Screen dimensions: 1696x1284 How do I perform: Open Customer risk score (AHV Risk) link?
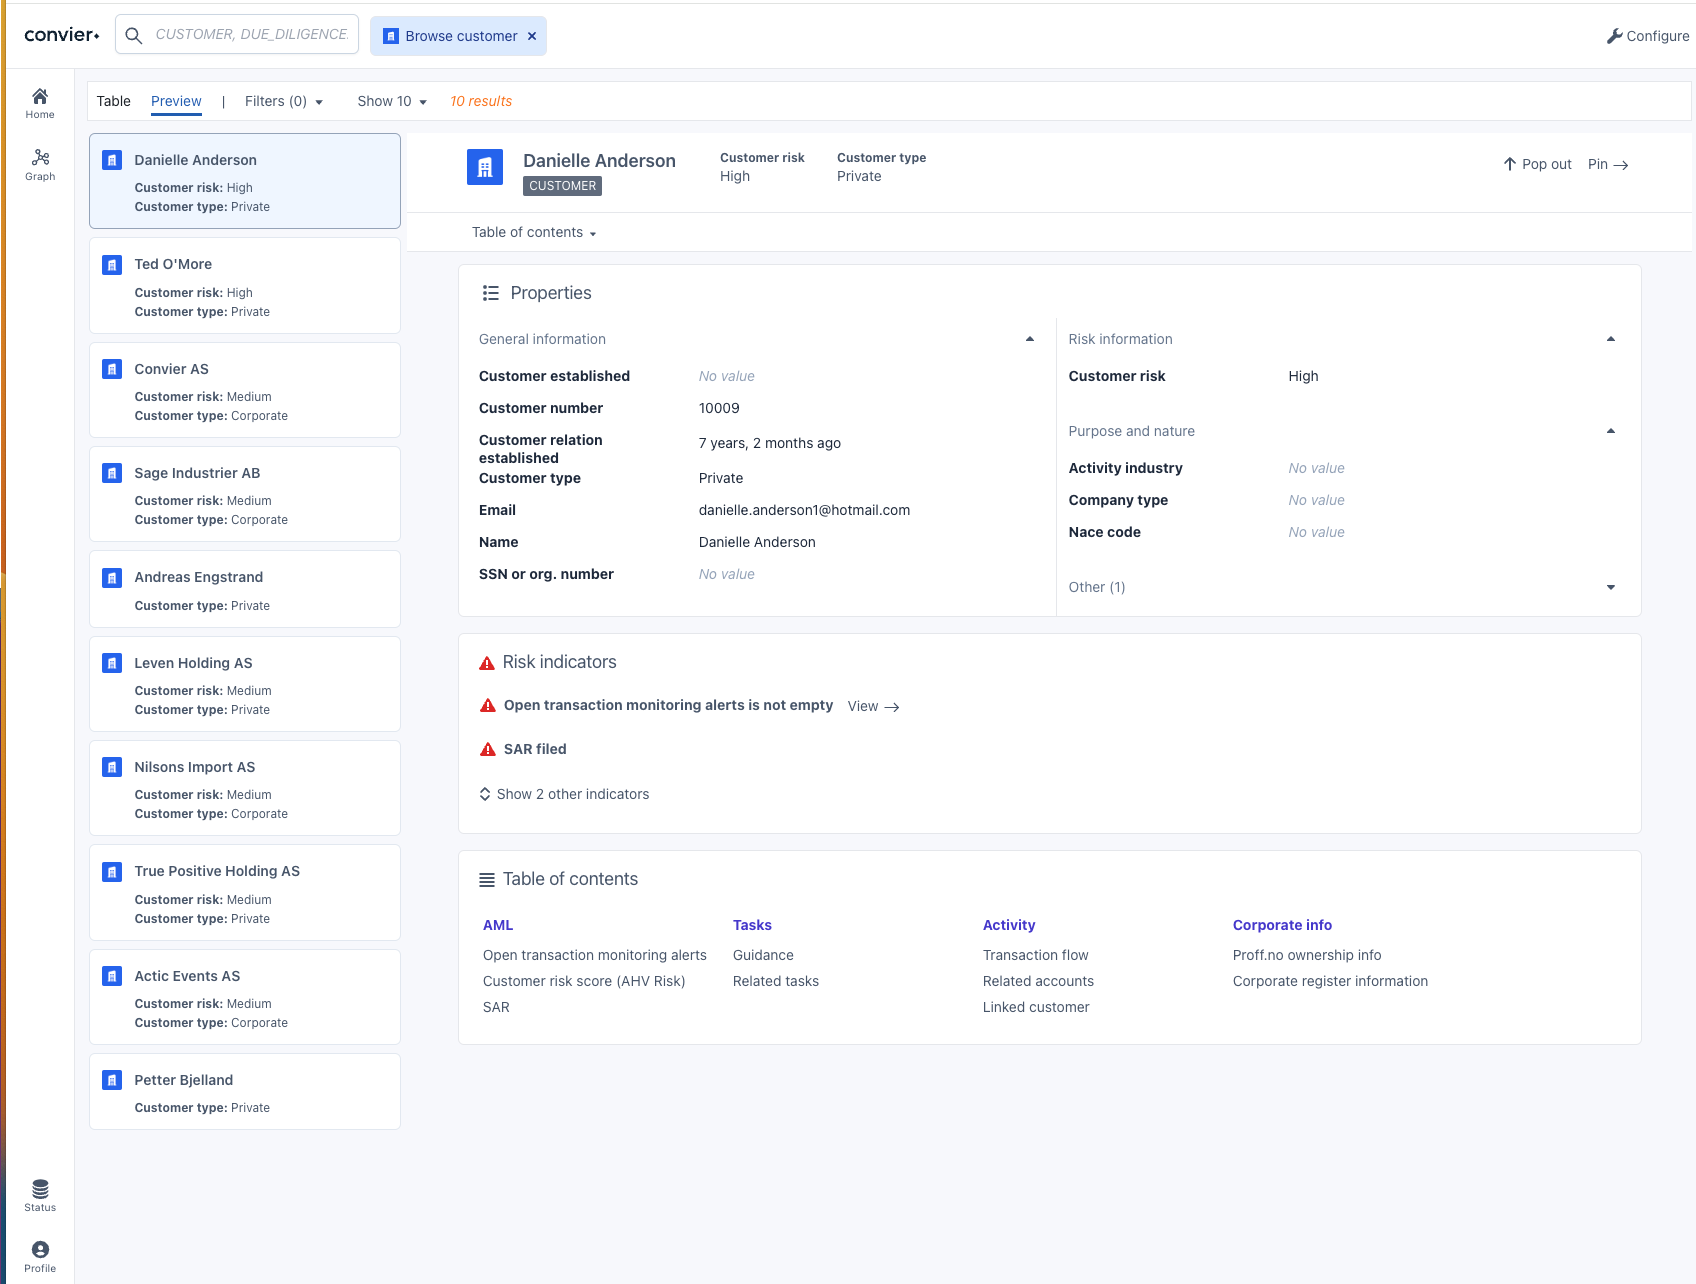tap(584, 981)
